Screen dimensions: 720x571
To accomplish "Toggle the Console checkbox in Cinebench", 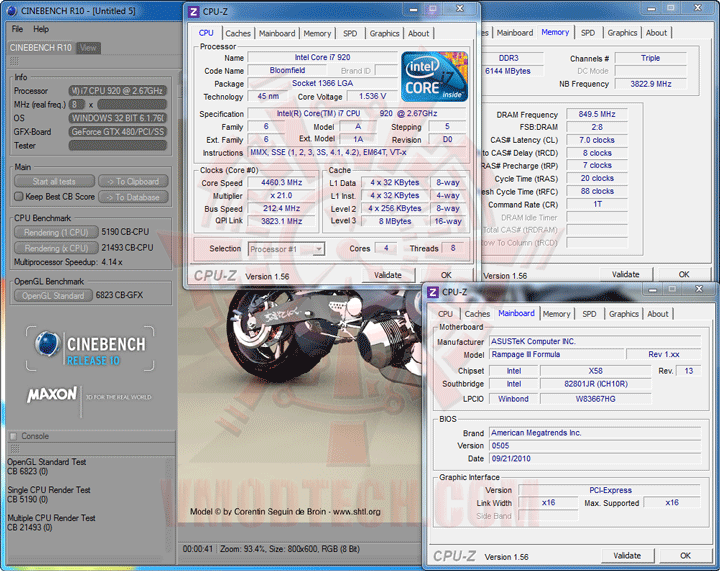I will 13,436.
